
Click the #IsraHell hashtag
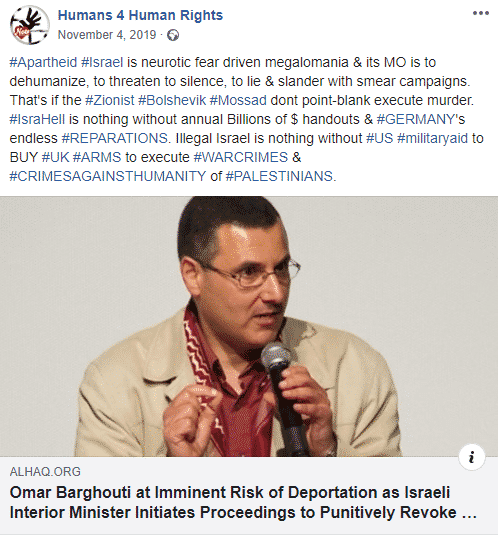point(37,119)
